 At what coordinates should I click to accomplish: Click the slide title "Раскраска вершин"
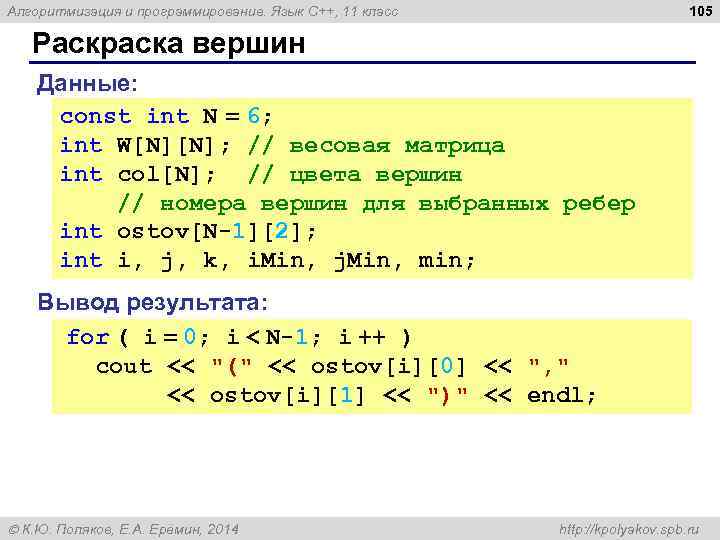169,44
